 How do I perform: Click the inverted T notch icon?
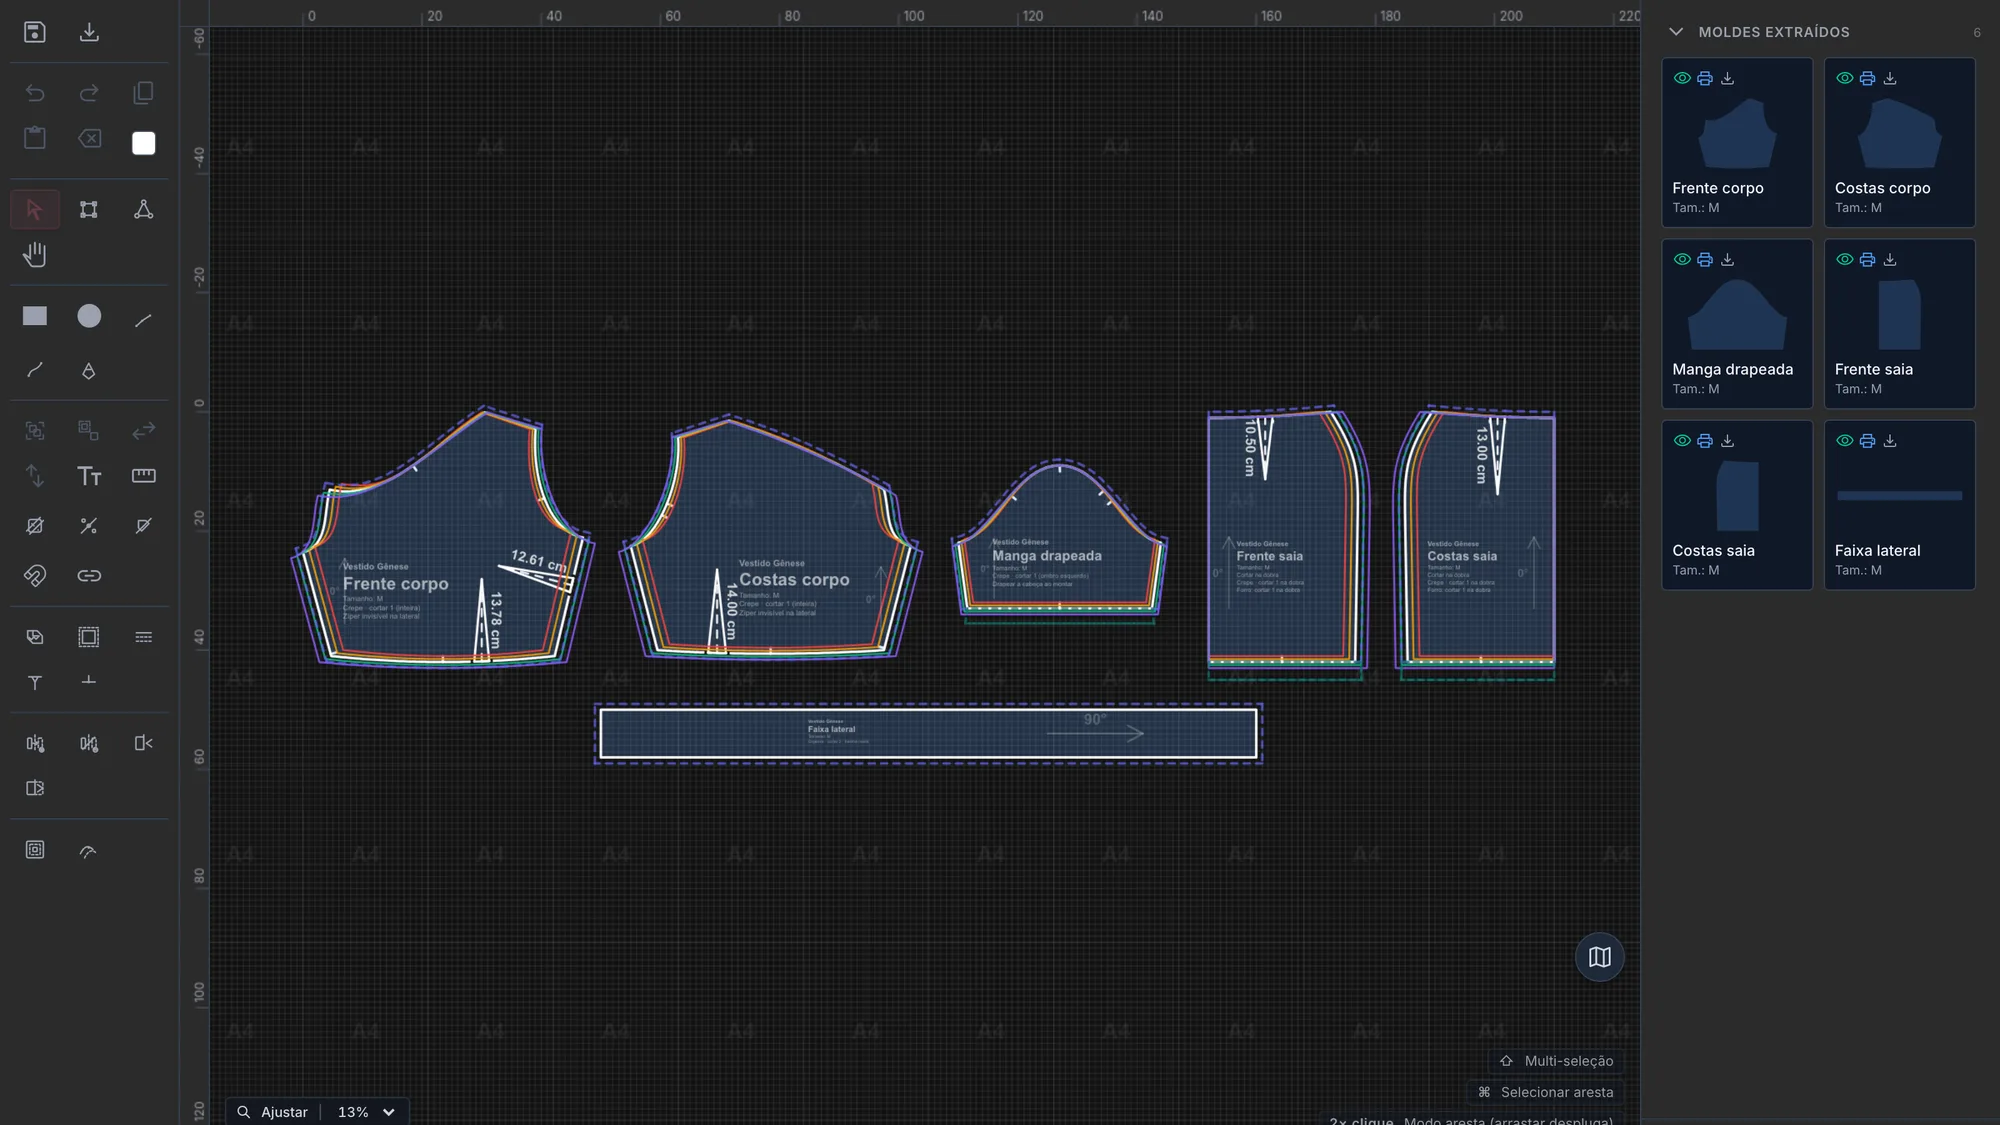[x=89, y=682]
